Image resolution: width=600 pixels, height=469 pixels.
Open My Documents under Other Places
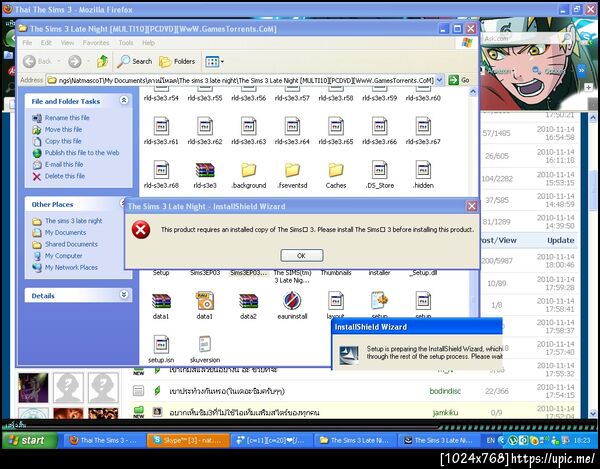click(x=65, y=233)
